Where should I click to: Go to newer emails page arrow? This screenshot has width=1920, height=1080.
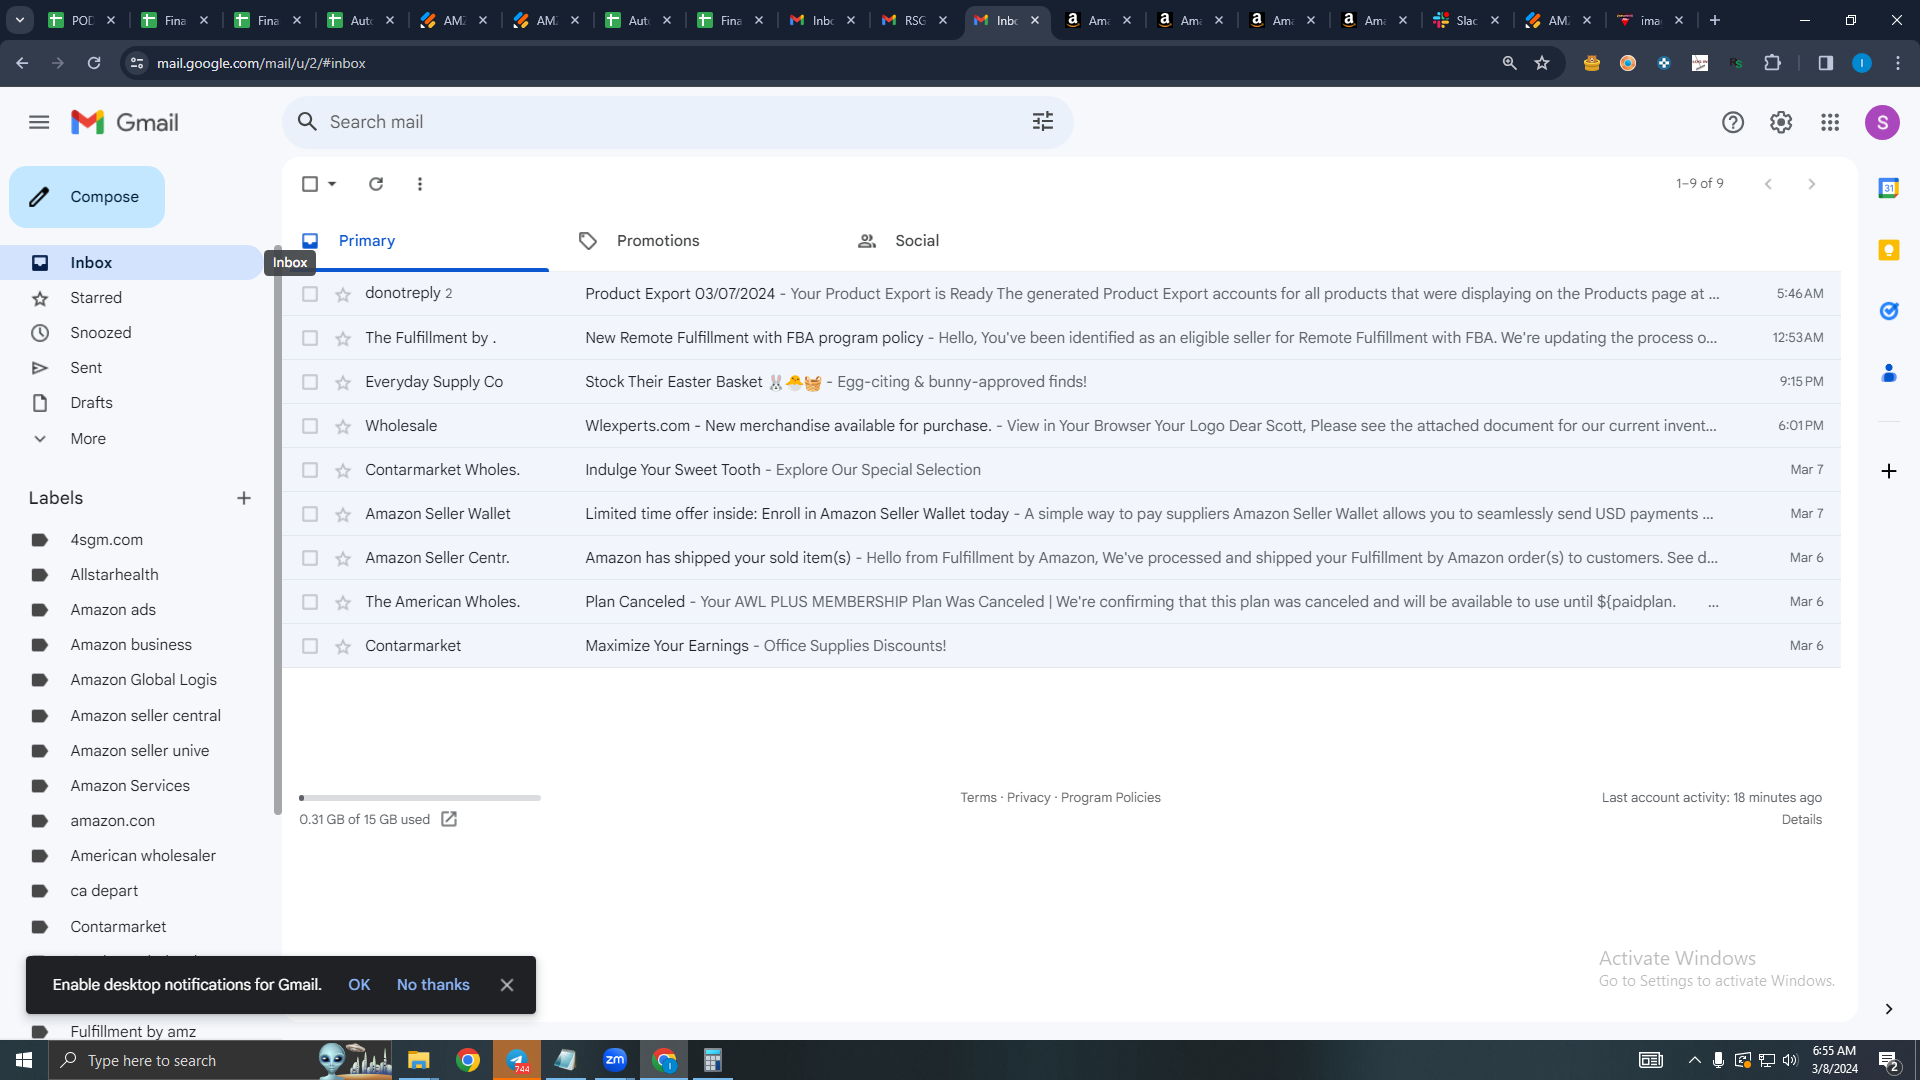point(1768,184)
